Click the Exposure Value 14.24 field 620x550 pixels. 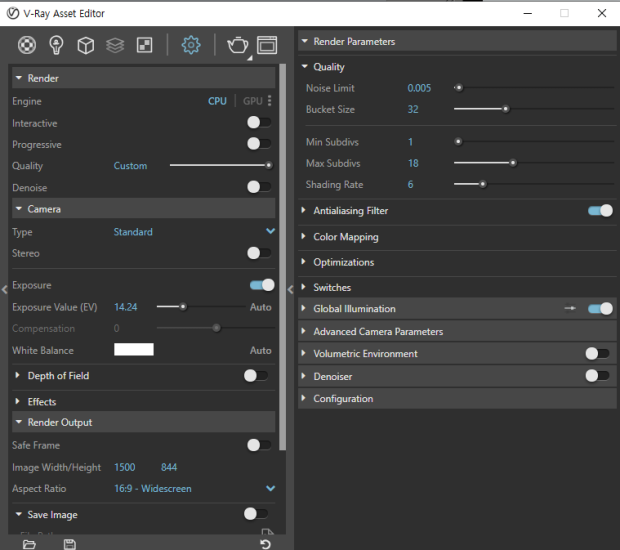click(126, 307)
